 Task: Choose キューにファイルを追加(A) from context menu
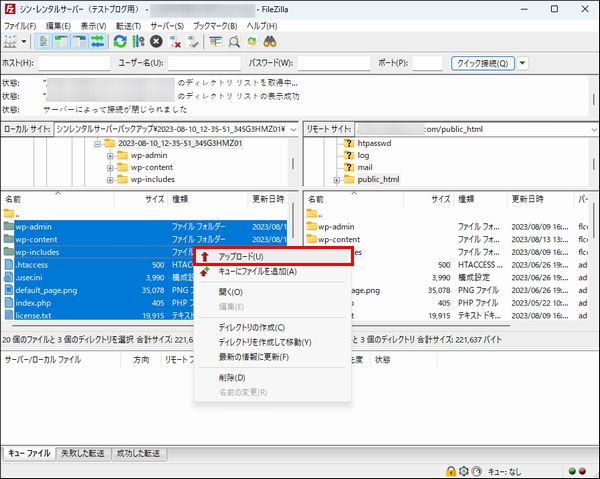click(272, 271)
